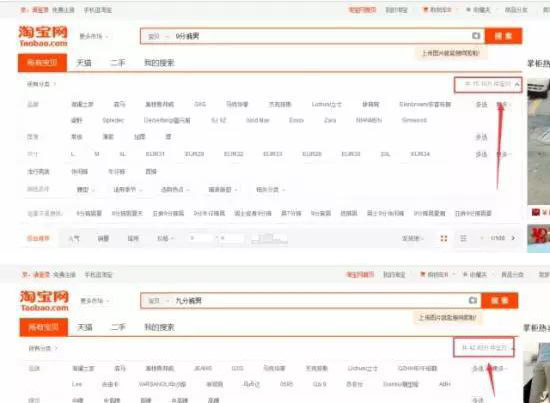
Task: Open the 发货地 location dropdown
Action: (412, 239)
